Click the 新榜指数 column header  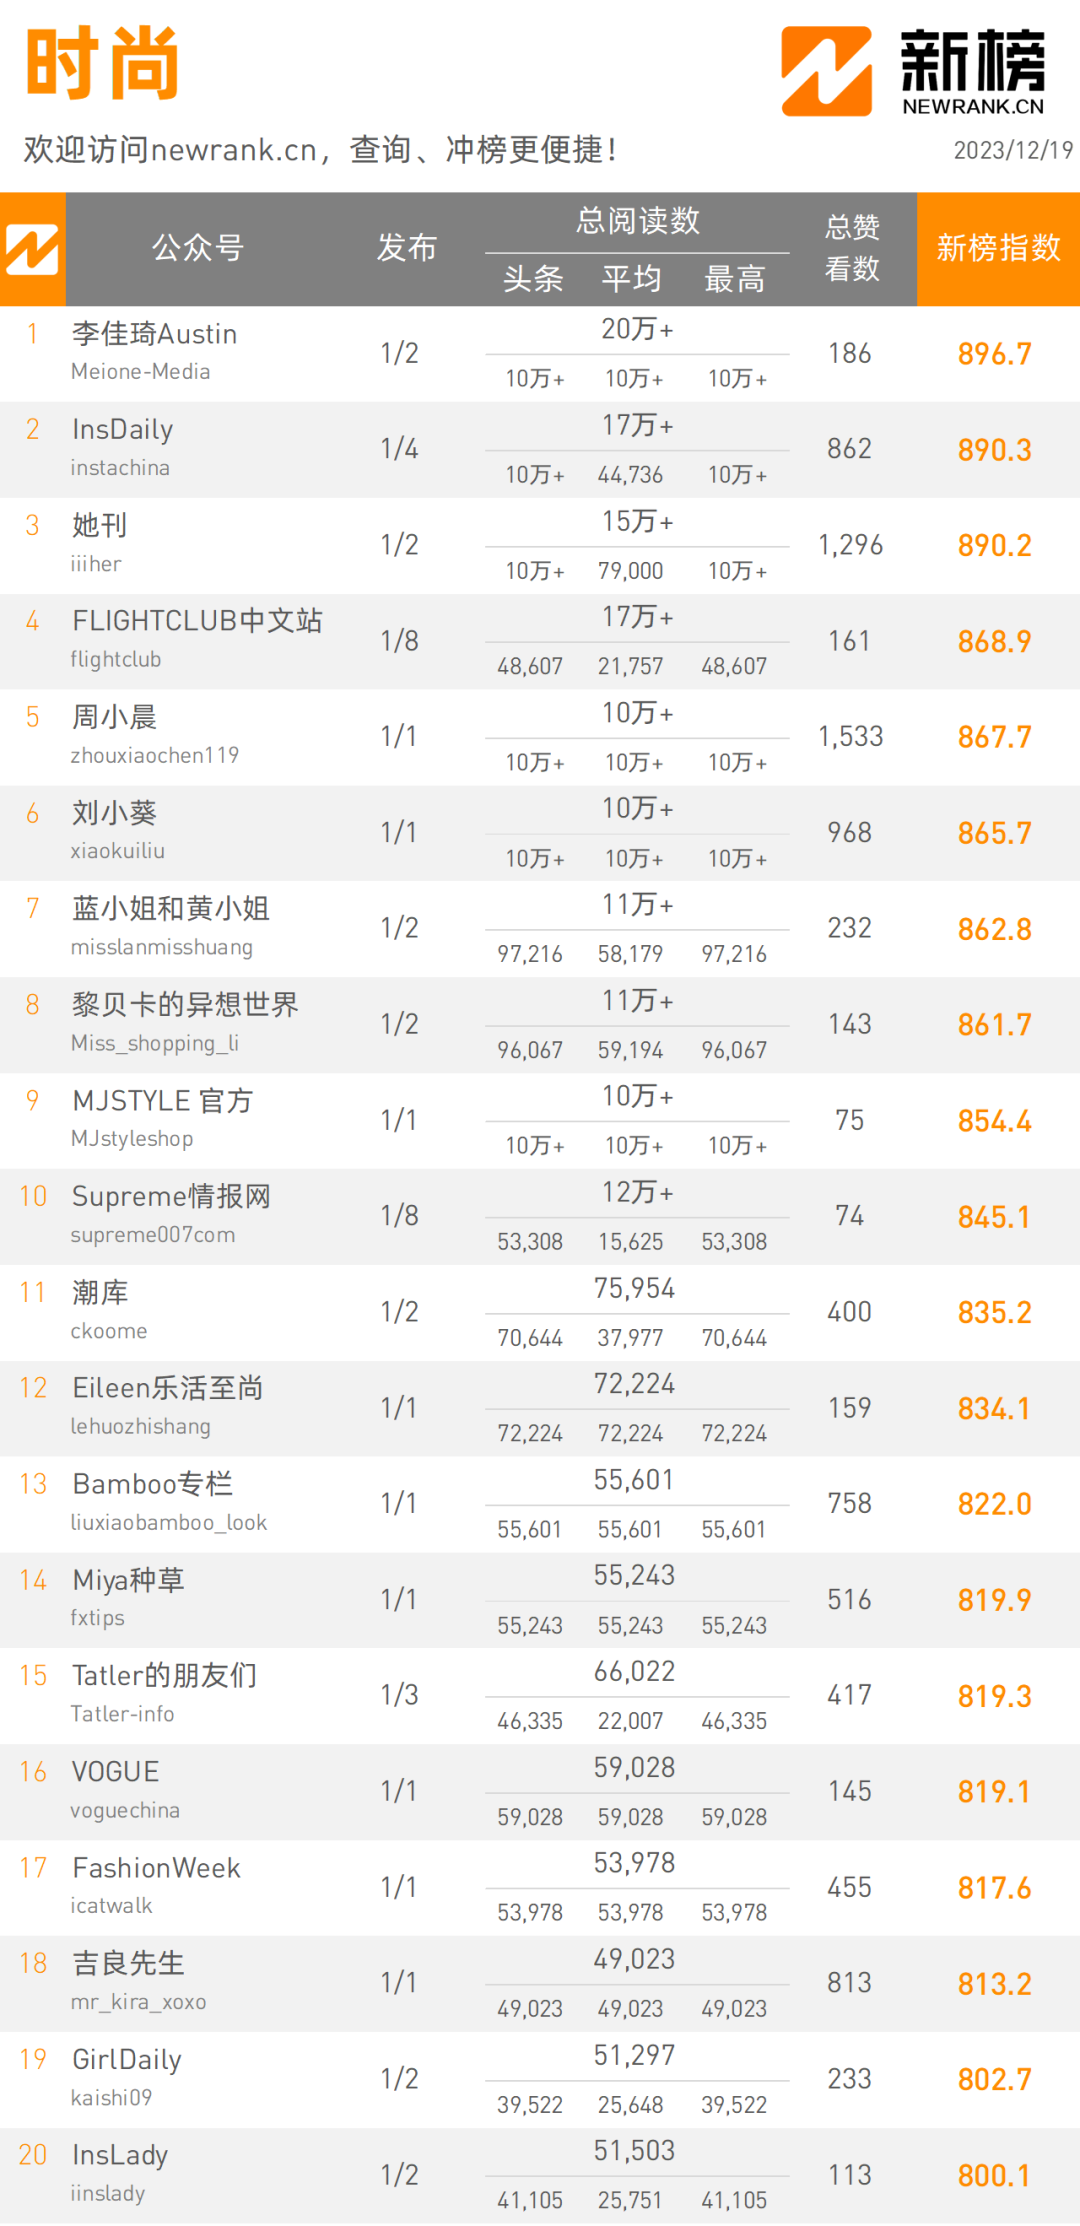pos(998,248)
